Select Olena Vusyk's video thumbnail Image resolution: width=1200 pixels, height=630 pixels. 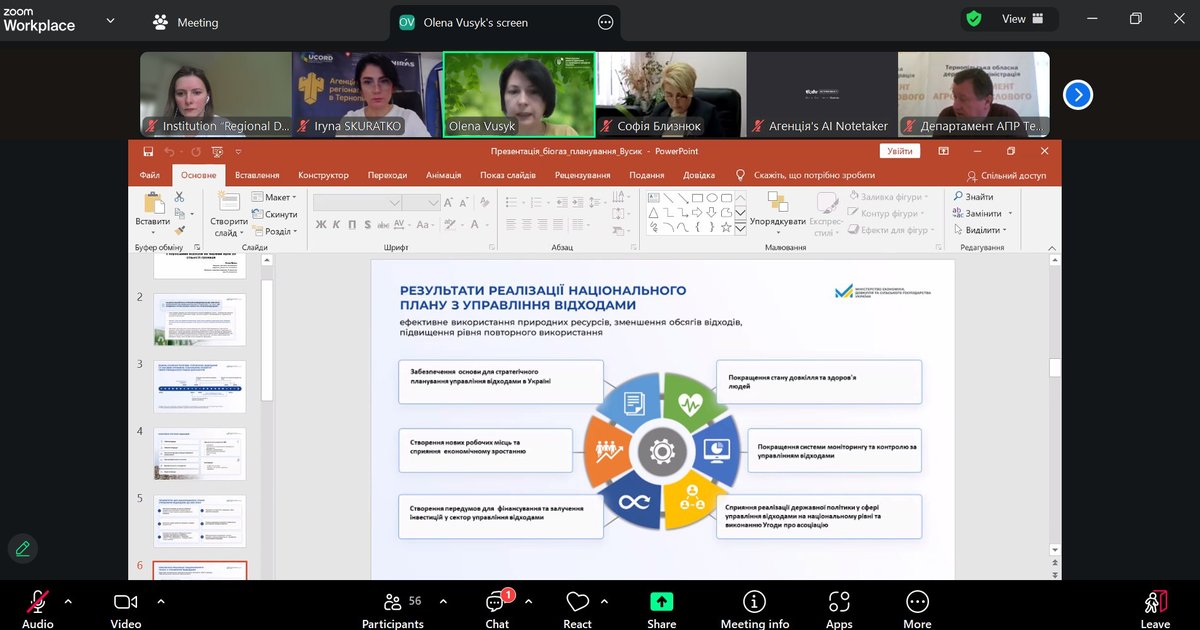coord(519,94)
